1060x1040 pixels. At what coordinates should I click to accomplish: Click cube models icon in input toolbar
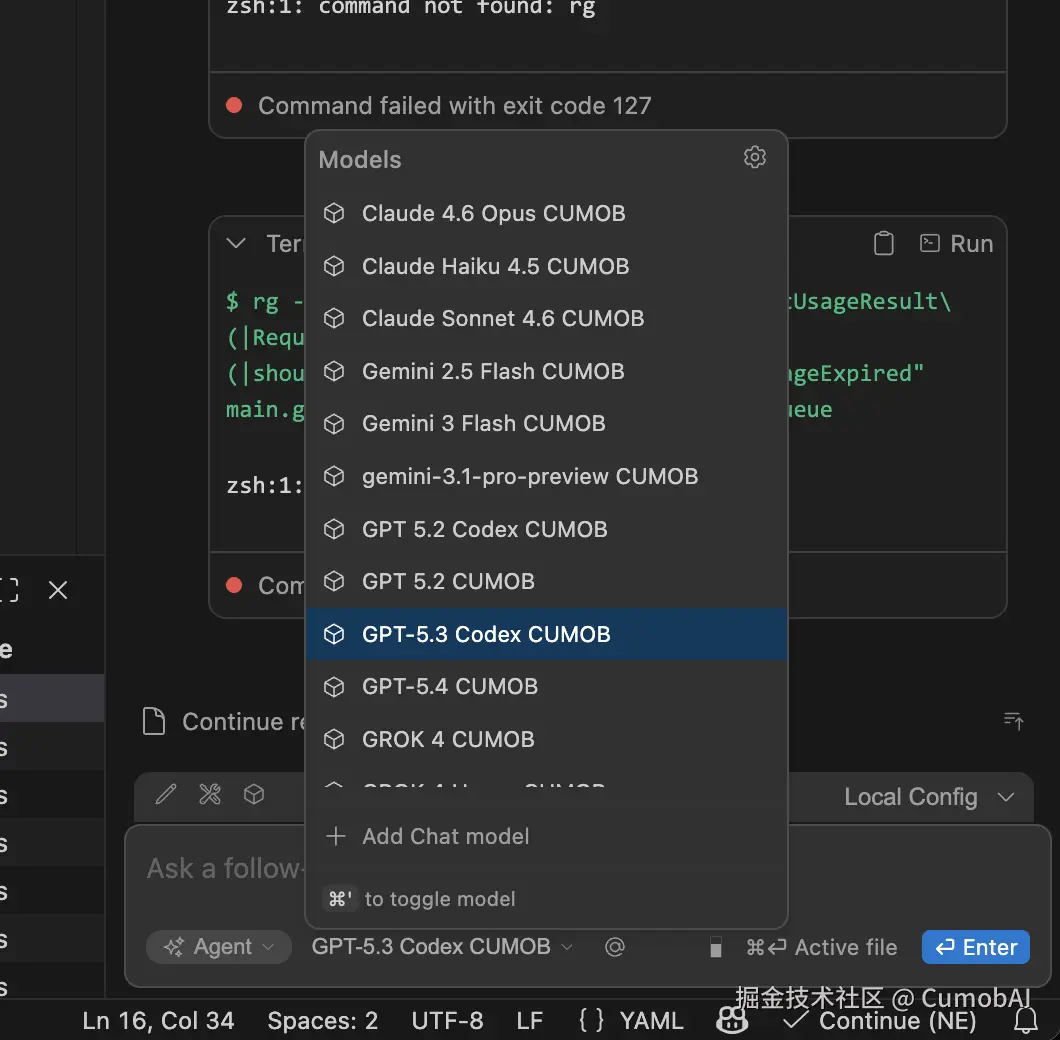click(254, 794)
